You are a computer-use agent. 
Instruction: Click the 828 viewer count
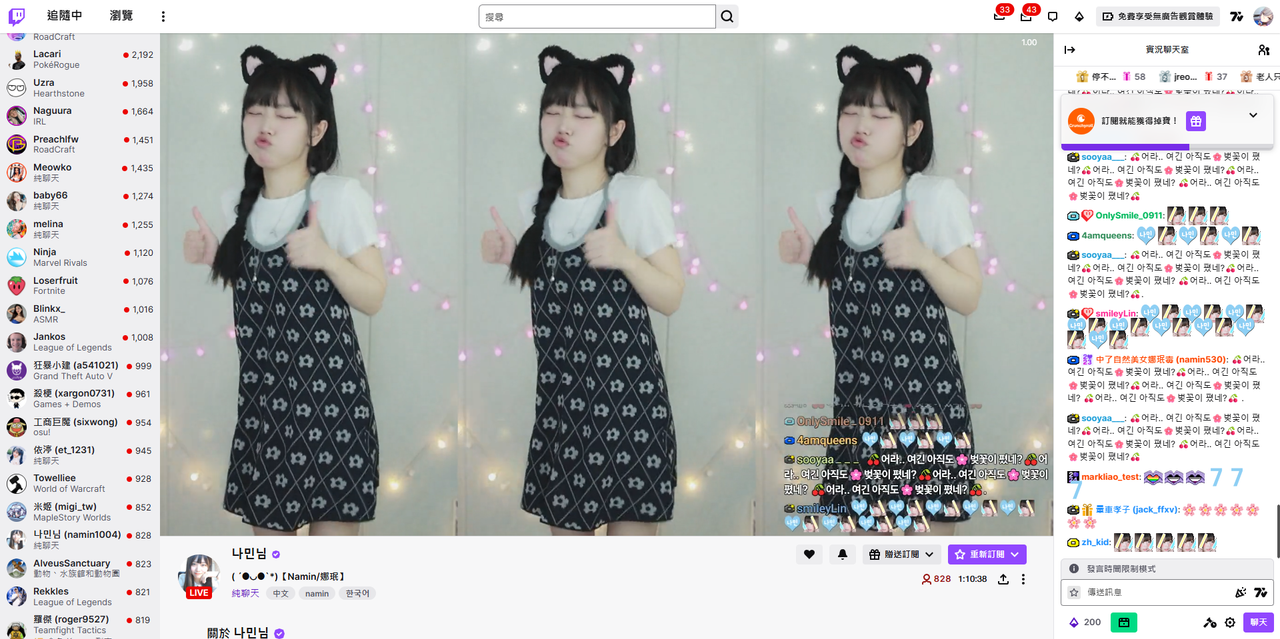click(936, 579)
